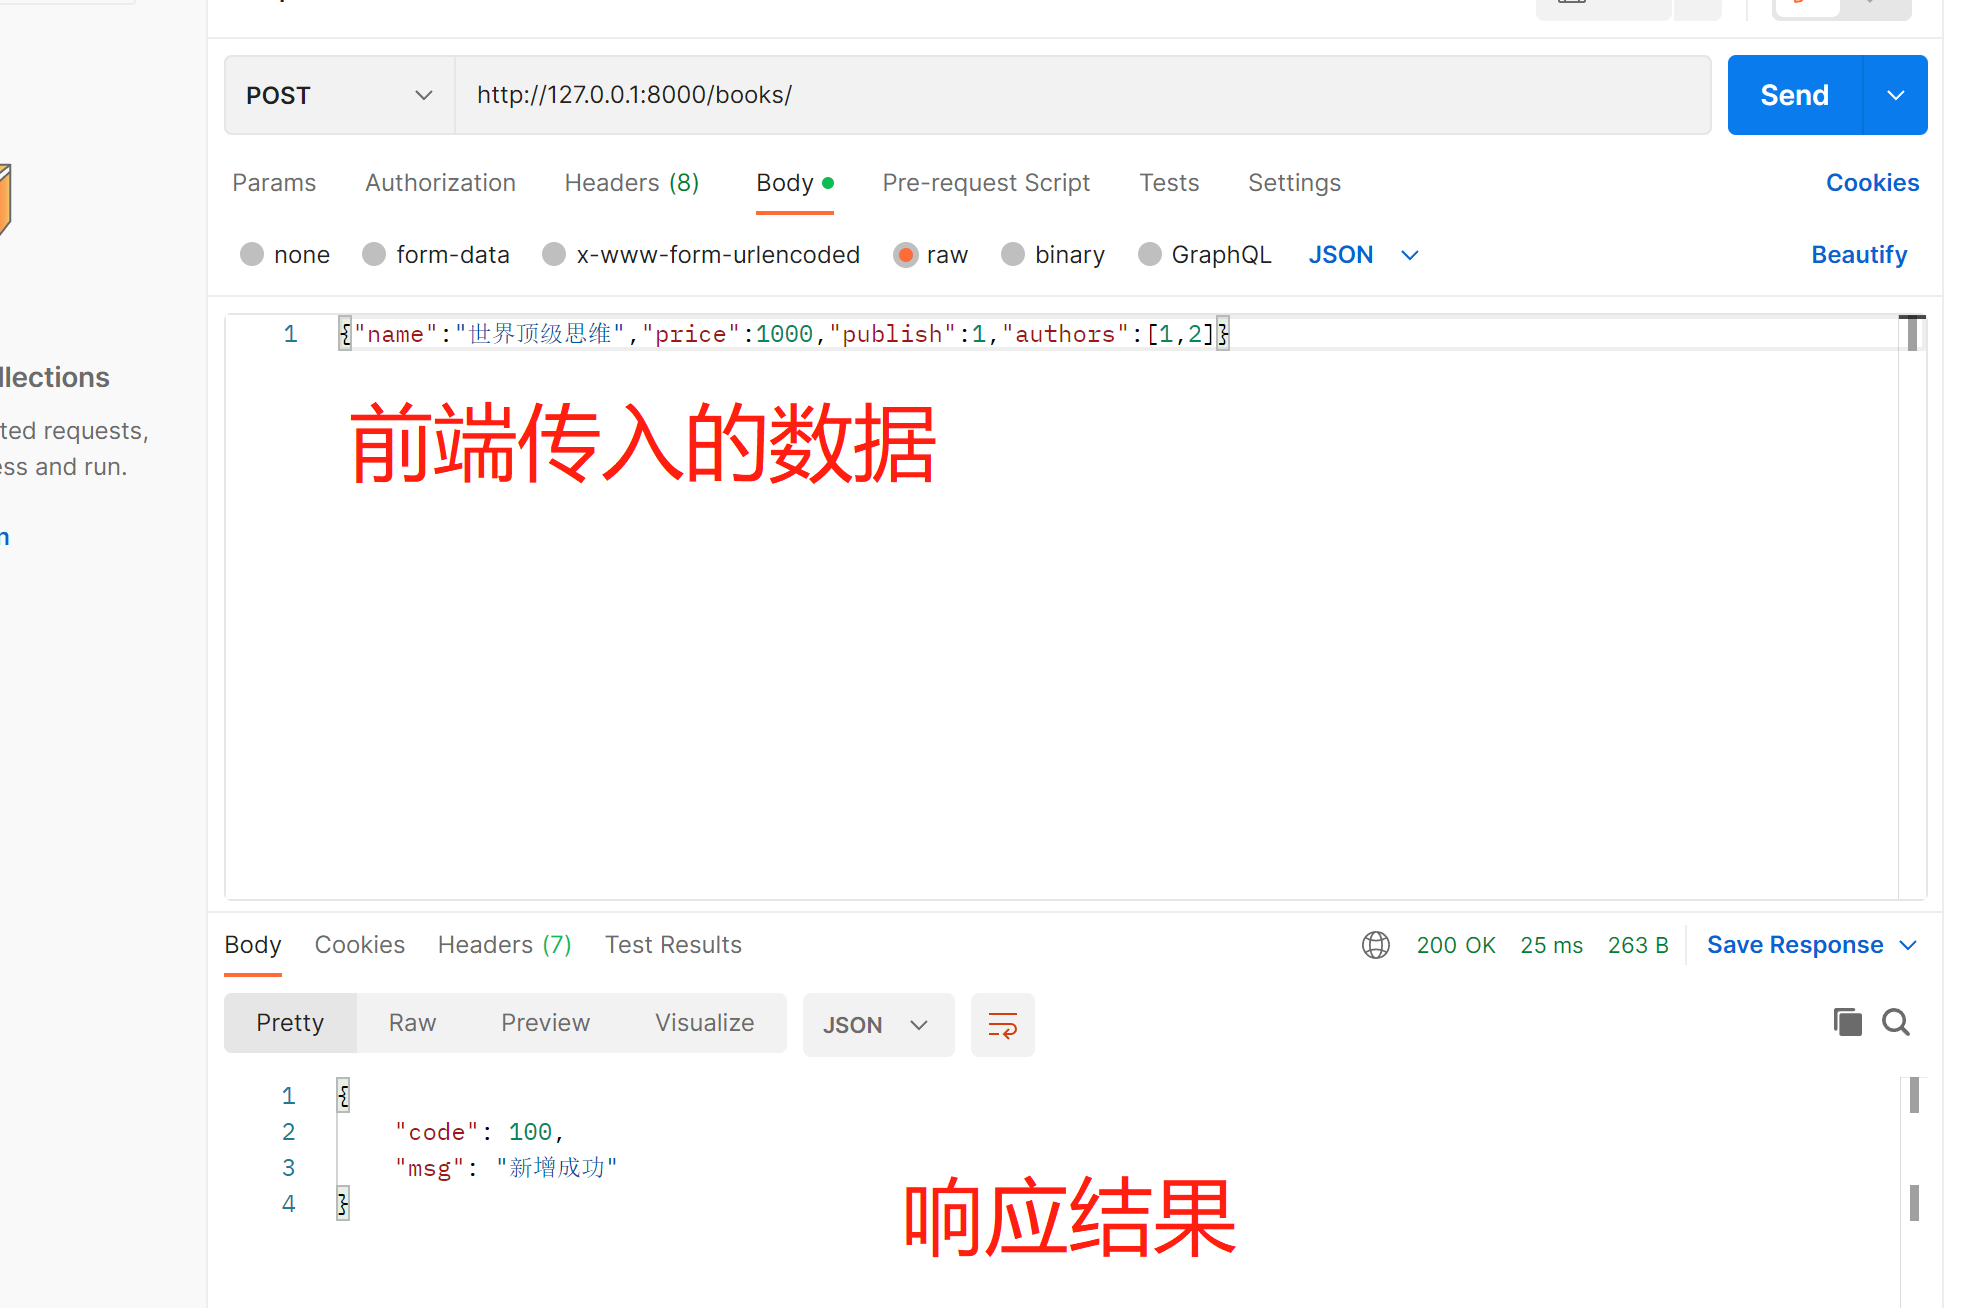
Task: Switch to request Headers (8) tab
Action: 631,183
